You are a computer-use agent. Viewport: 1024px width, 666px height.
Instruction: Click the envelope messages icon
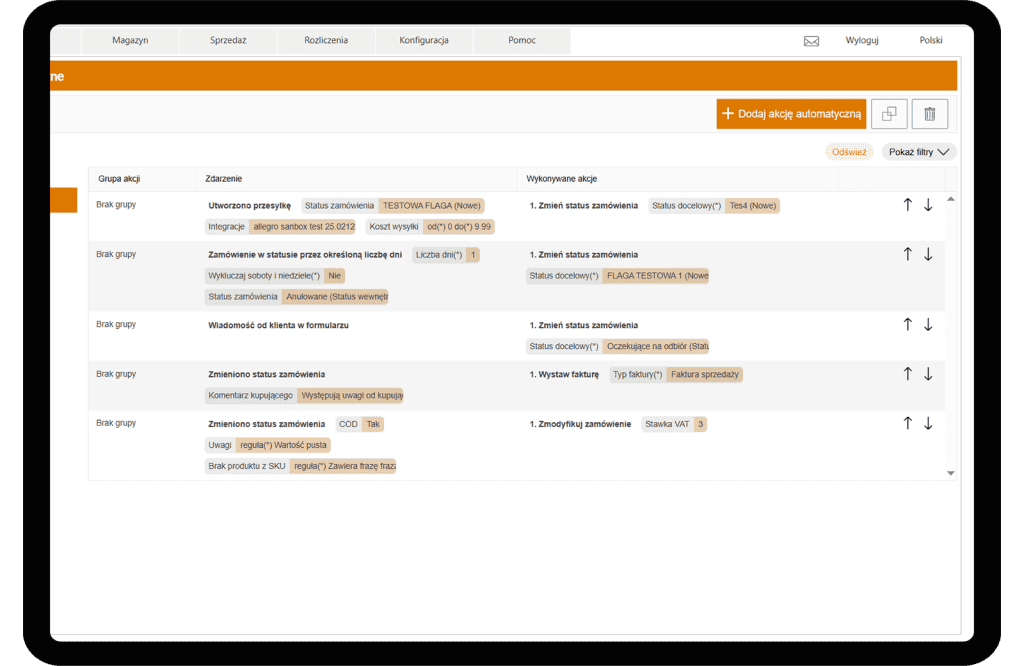[811, 41]
